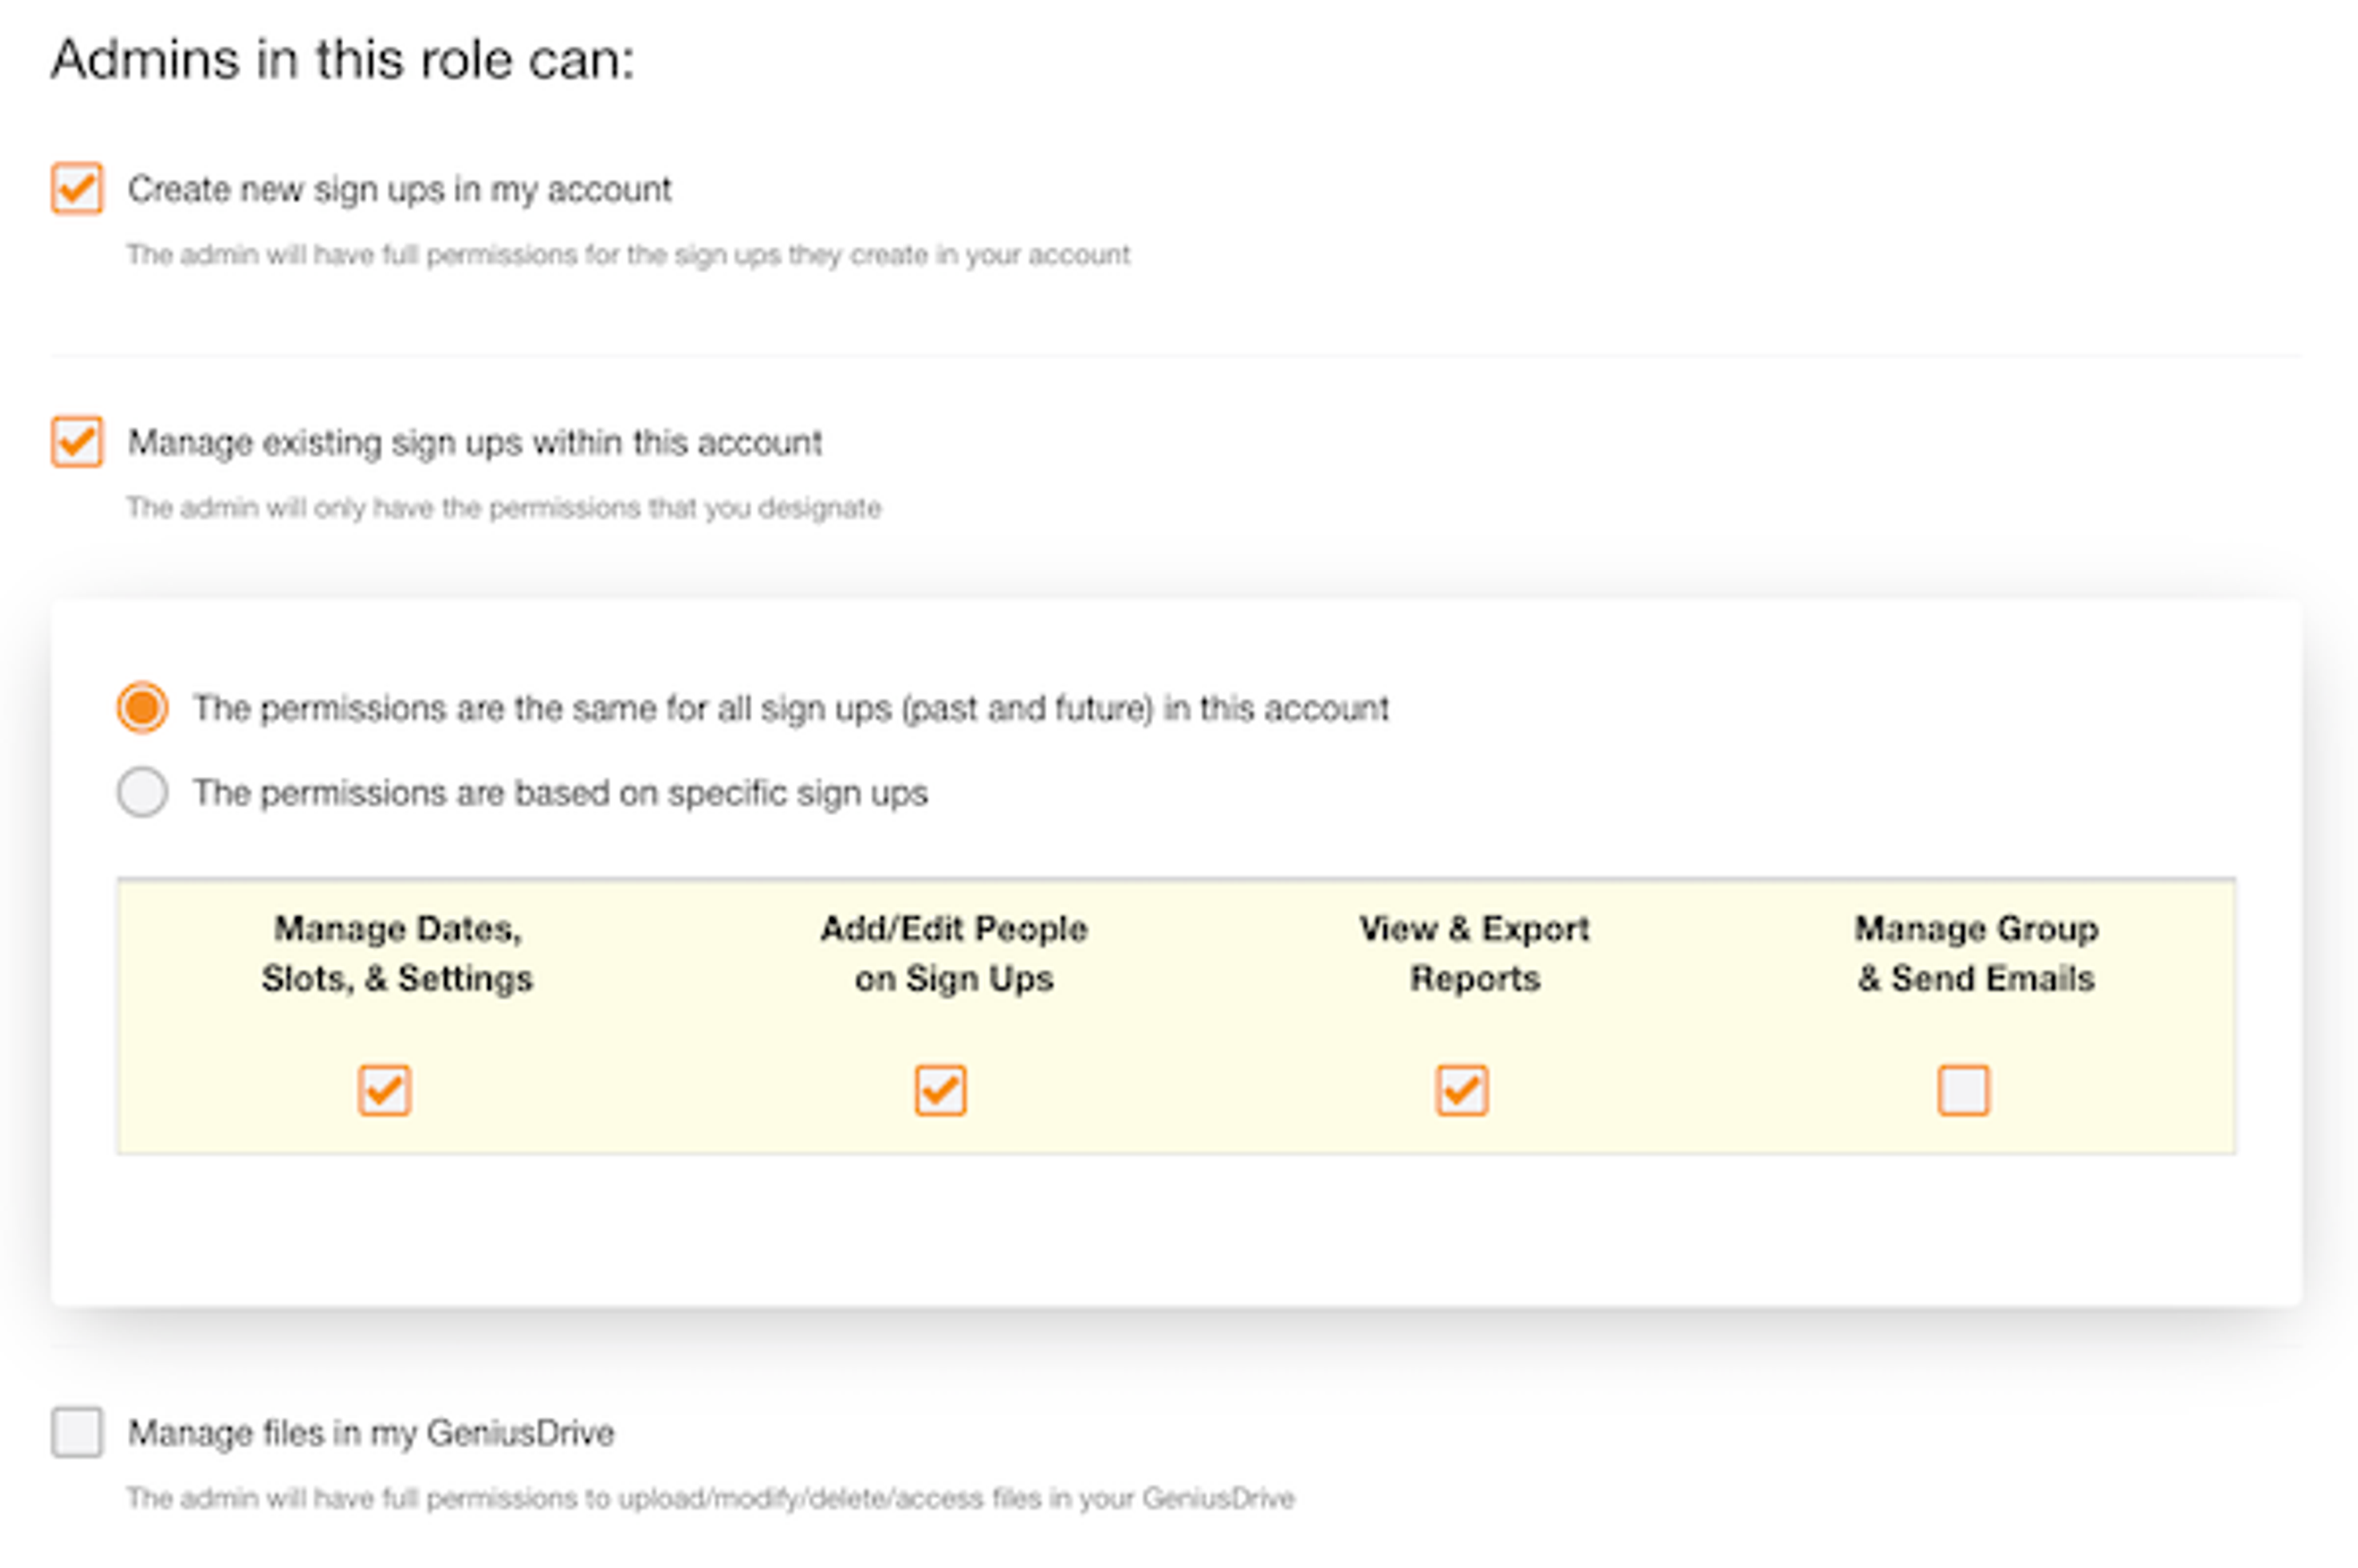The height and width of the screenshot is (1568, 2358).
Task: Select the specific sign ups radio button
Action: (x=142, y=793)
